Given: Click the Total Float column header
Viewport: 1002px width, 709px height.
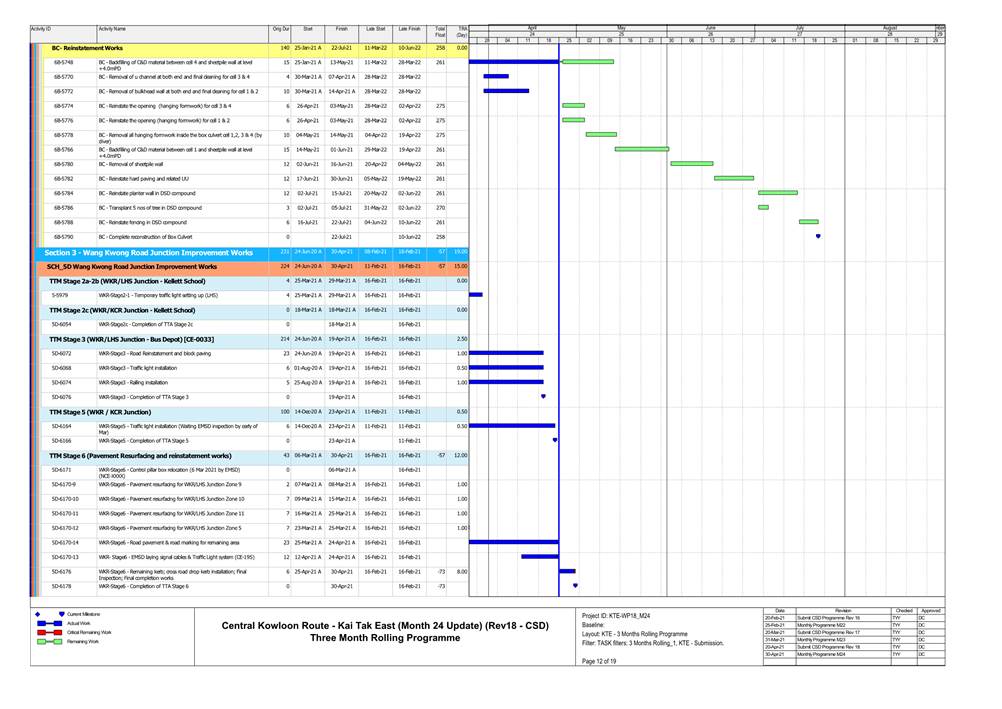Looking at the screenshot, I should 440,33.
